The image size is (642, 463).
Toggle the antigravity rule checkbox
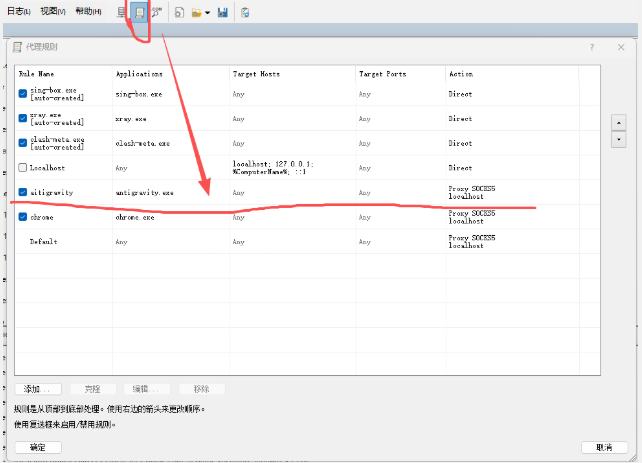pos(23,191)
